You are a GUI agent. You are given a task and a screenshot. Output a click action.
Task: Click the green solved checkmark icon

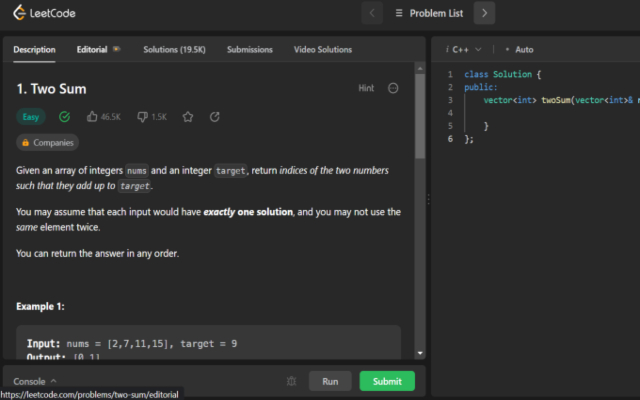[x=64, y=117]
